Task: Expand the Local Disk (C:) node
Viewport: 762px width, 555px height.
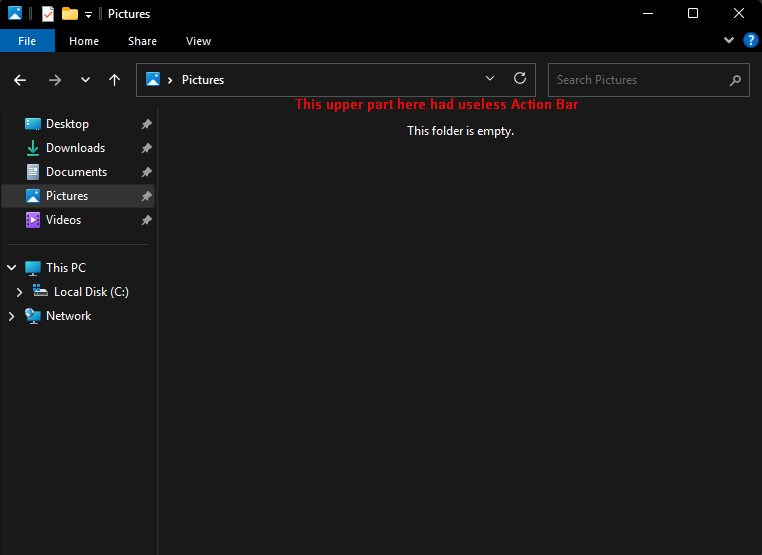Action: tap(19, 292)
